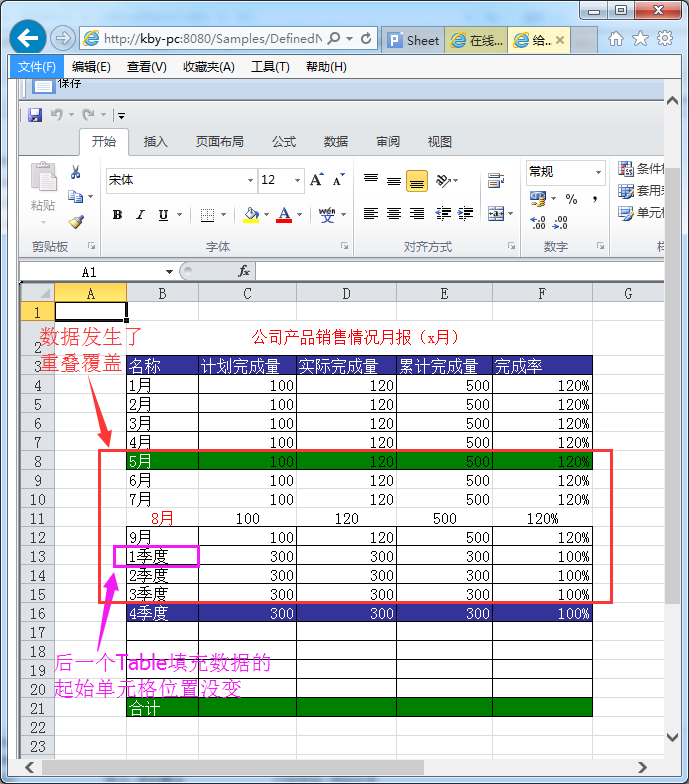Click the wrap text icon
Viewport: 689px width, 784px height.
[496, 181]
